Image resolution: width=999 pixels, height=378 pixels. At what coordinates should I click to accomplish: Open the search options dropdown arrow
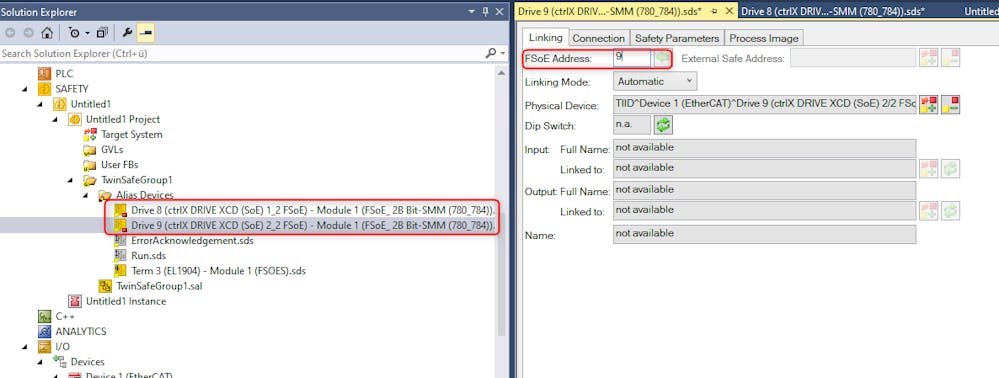click(x=503, y=54)
